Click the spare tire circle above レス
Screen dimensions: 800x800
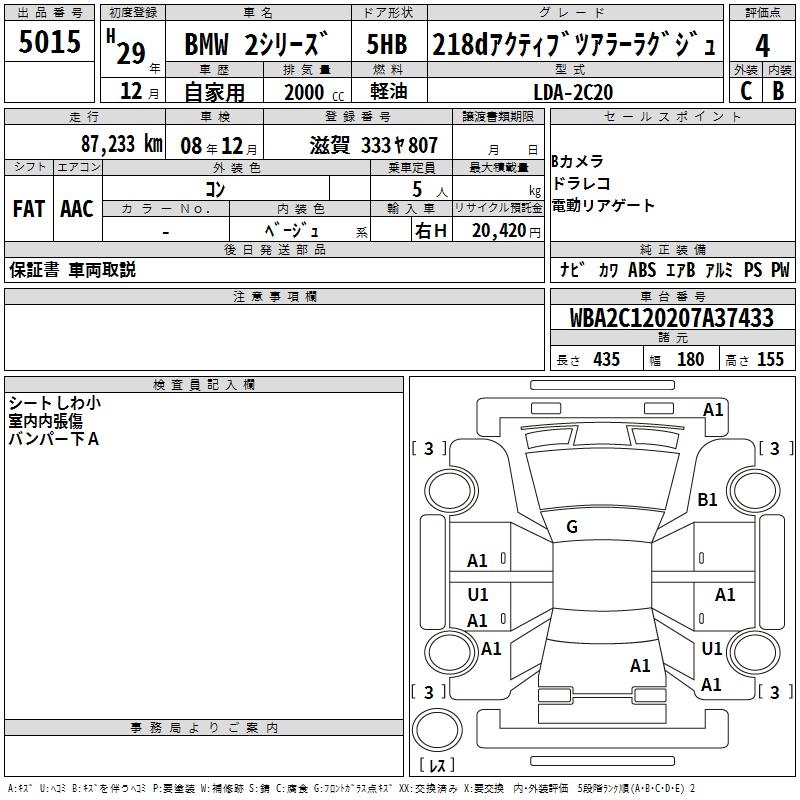tap(437, 730)
